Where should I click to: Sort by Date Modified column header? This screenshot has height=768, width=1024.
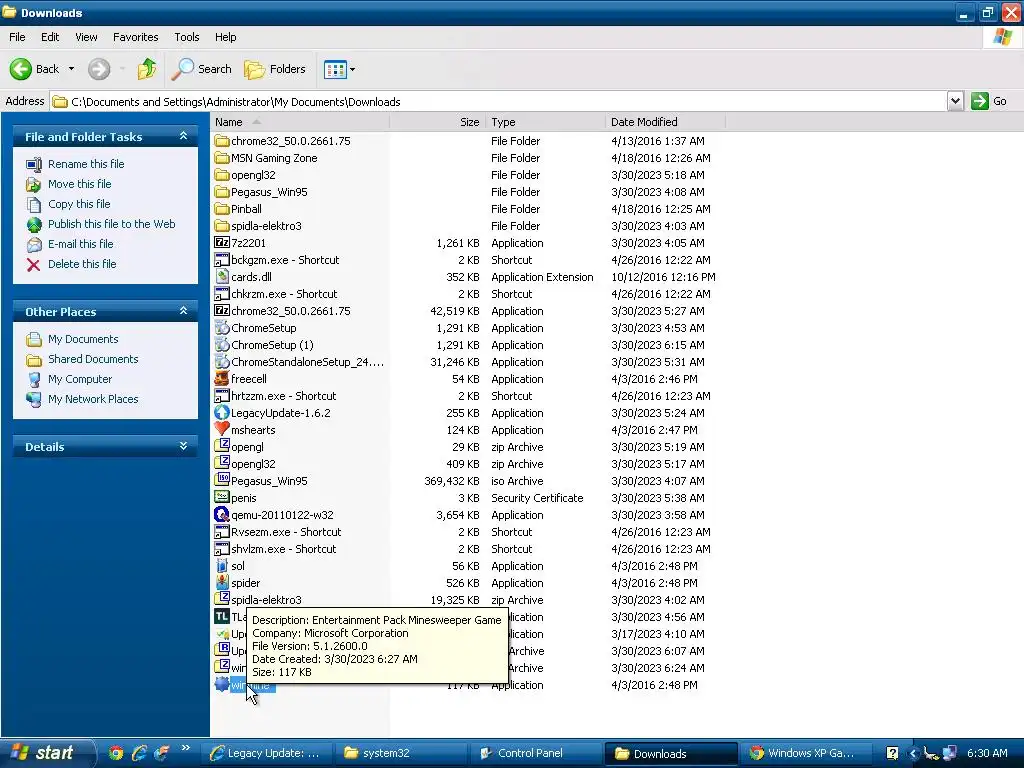click(665, 122)
